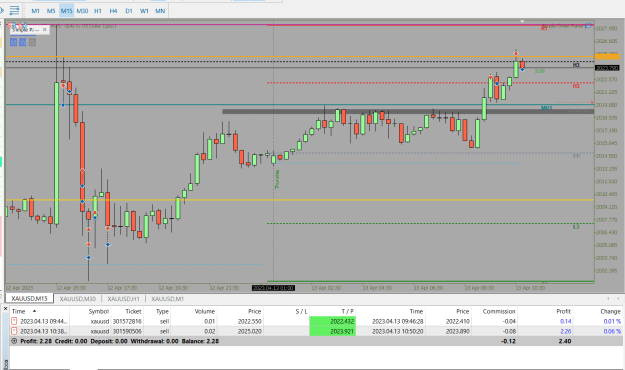Image resolution: width=625 pixels, height=370 pixels.
Task: Switch chart to H1 timeframe
Action: point(98,11)
